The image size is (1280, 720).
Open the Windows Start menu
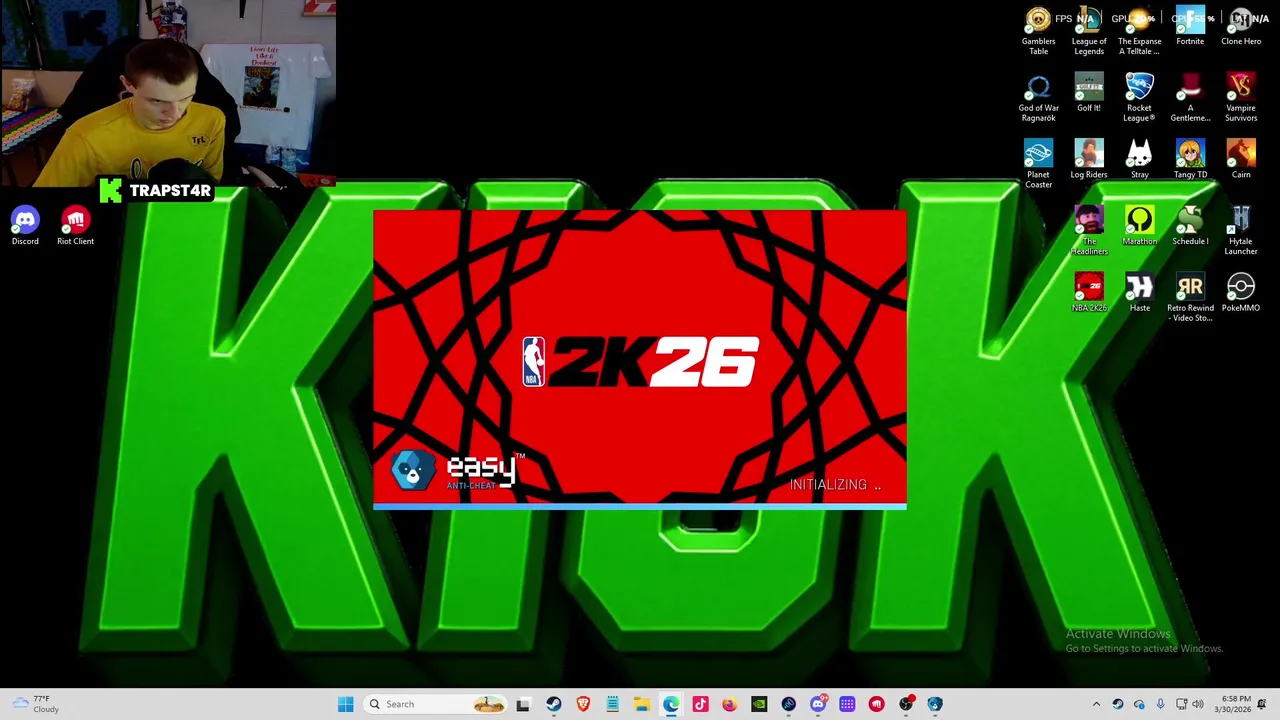pyautogui.click(x=345, y=704)
